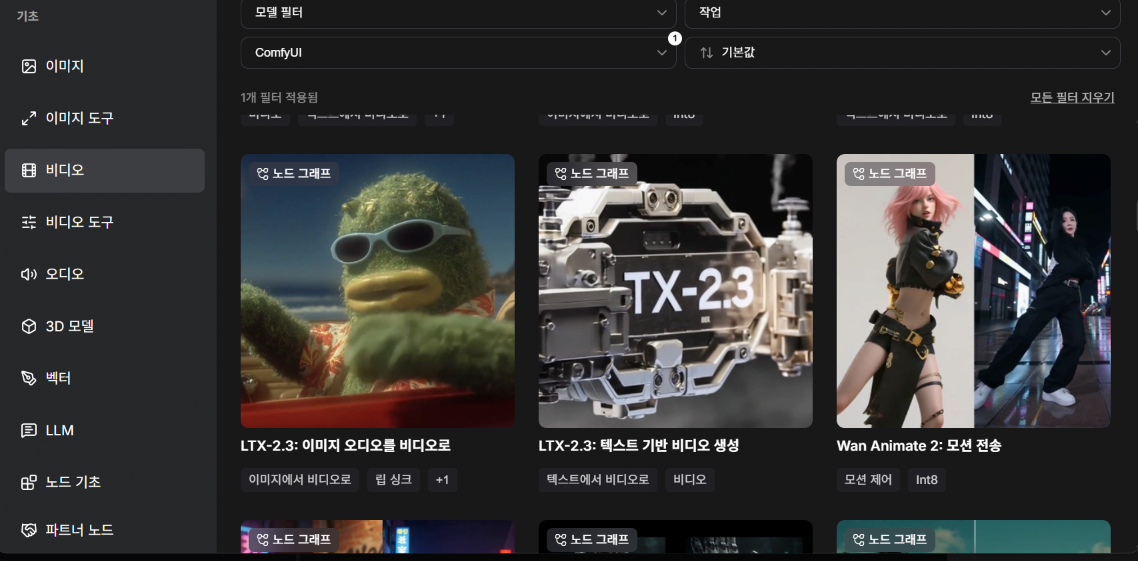1138x561 pixels.
Task: Click filter count badge 1 on ComfyUI dropdown
Action: (675, 38)
